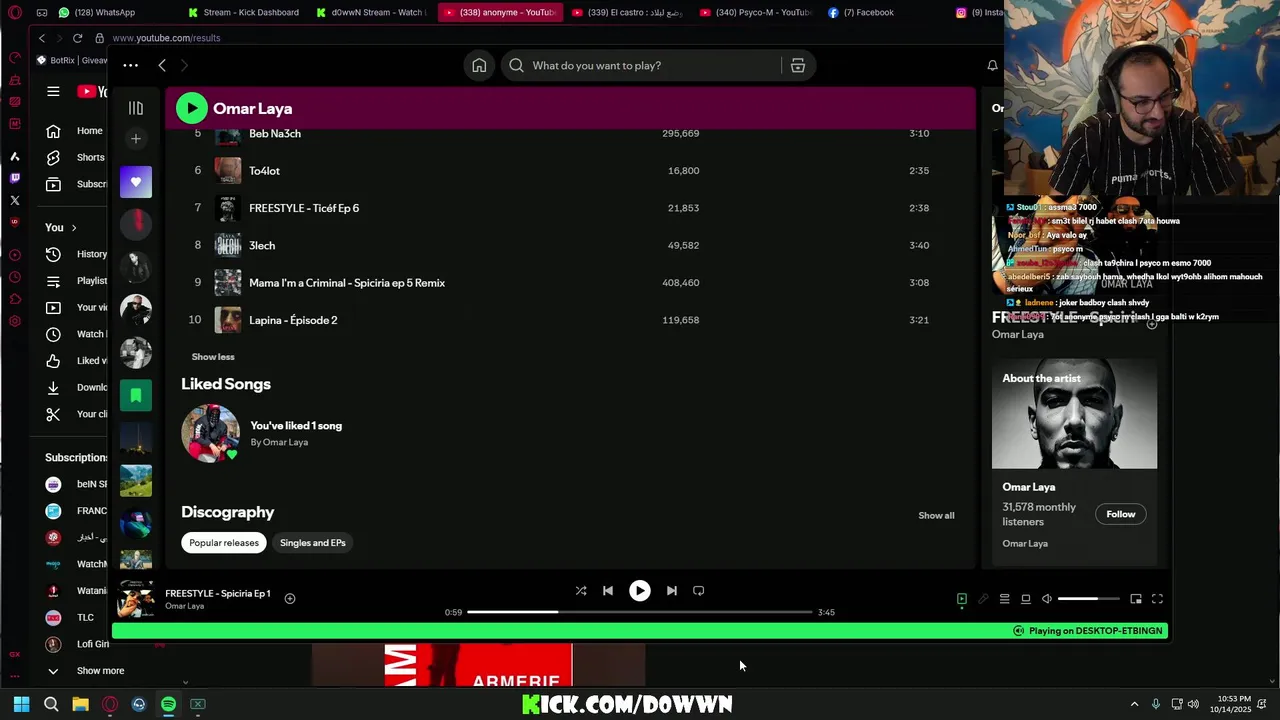Viewport: 1280px width, 720px height.
Task: Select track Beb Na3cha
Action: [x=274, y=134]
